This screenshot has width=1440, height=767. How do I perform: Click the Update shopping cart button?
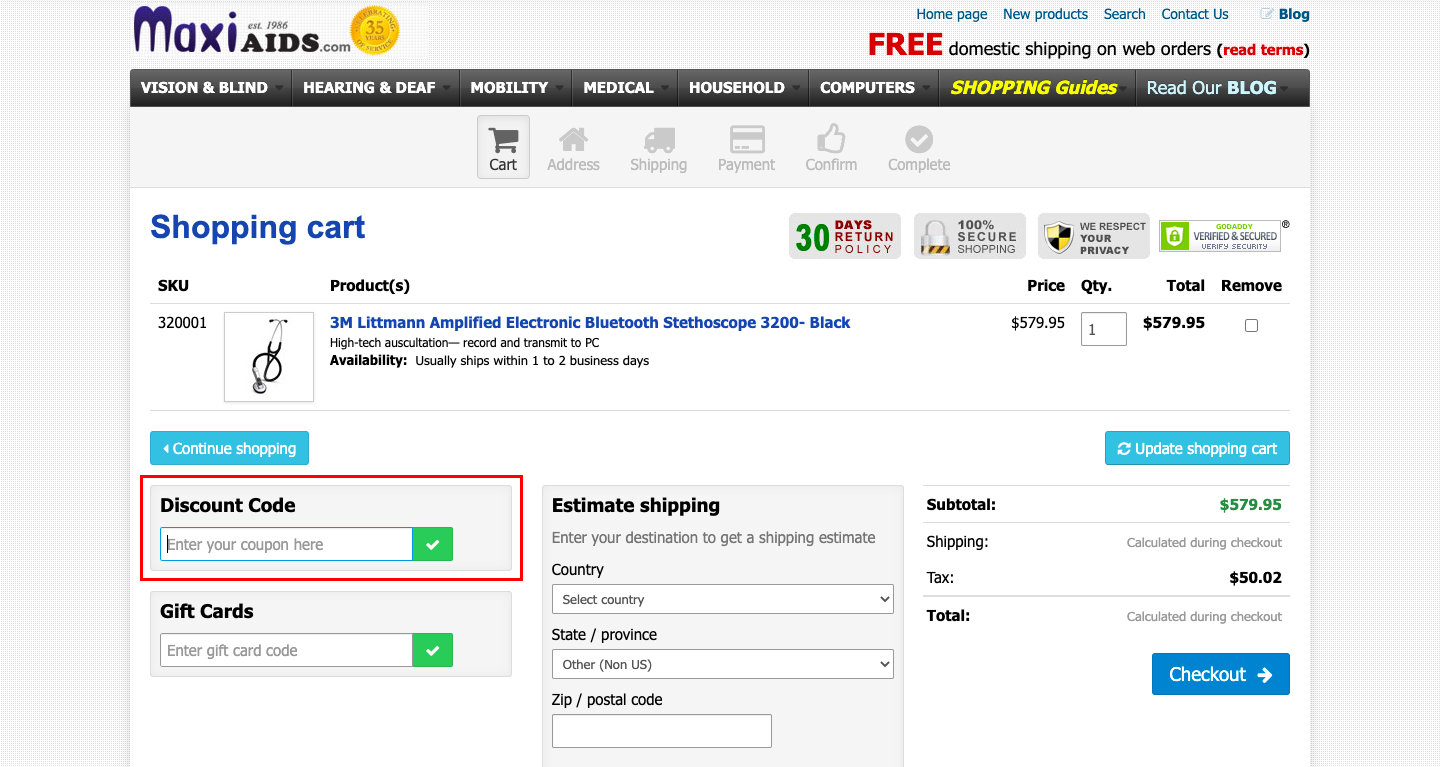[x=1197, y=448]
